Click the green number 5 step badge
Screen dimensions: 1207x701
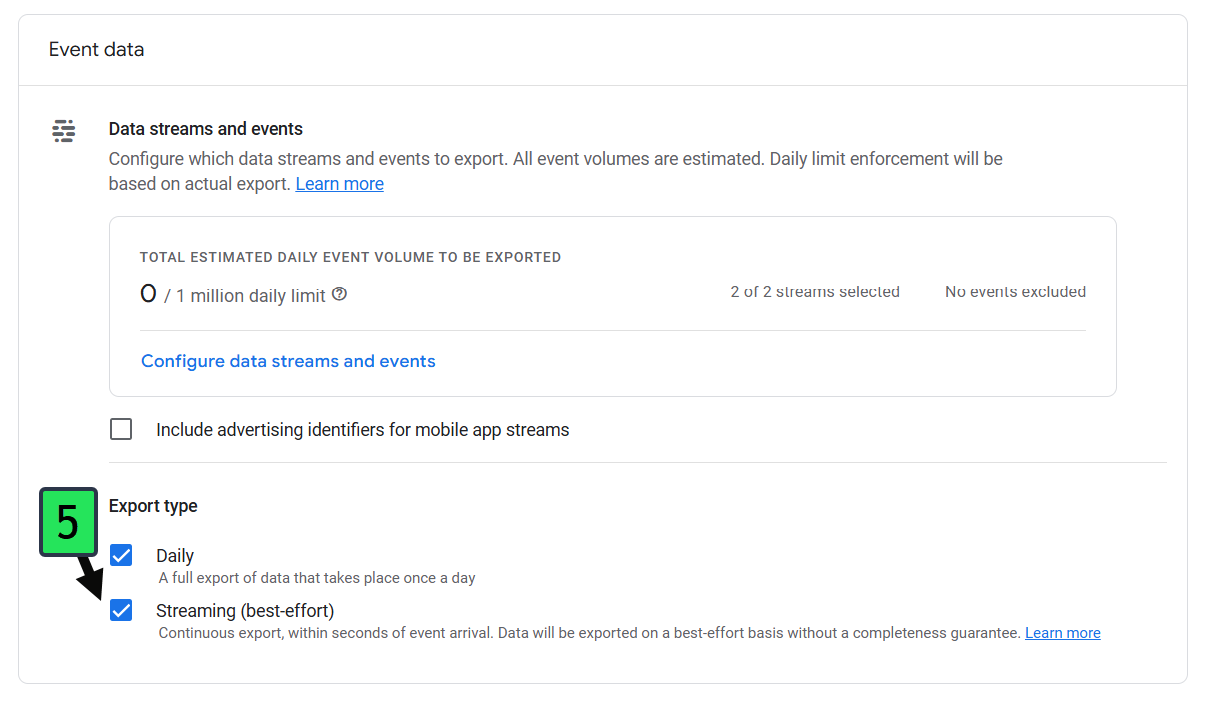(68, 522)
